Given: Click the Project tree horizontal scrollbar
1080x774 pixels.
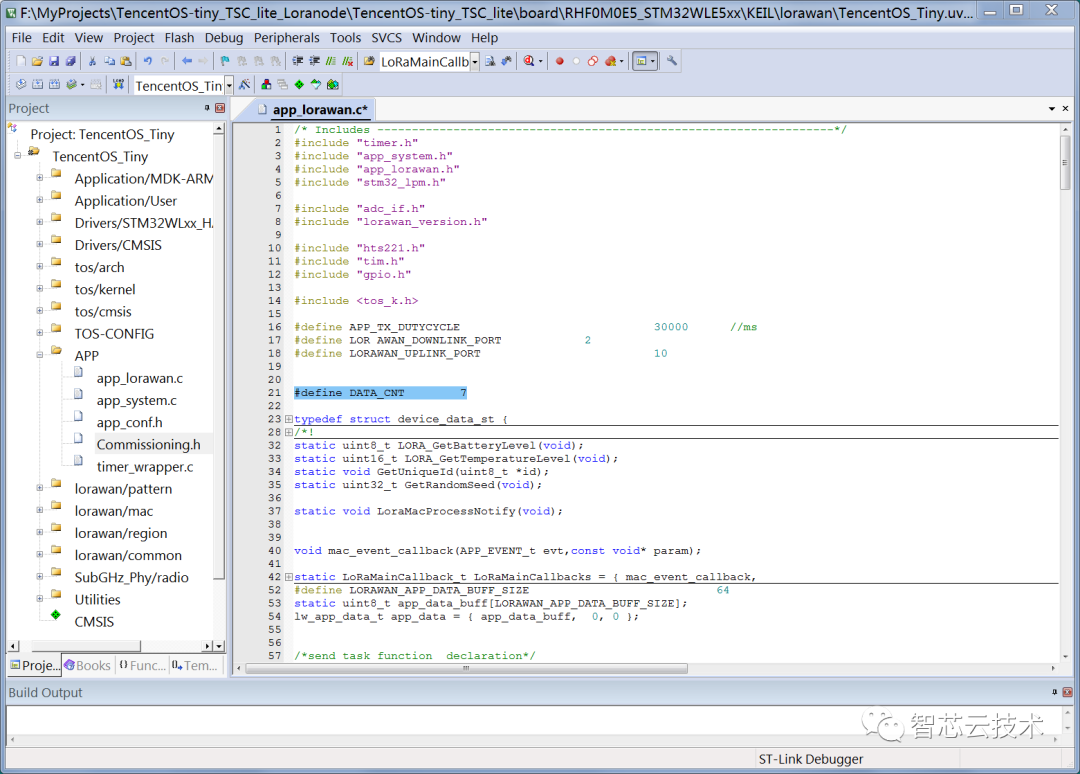Looking at the screenshot, I should [x=86, y=646].
